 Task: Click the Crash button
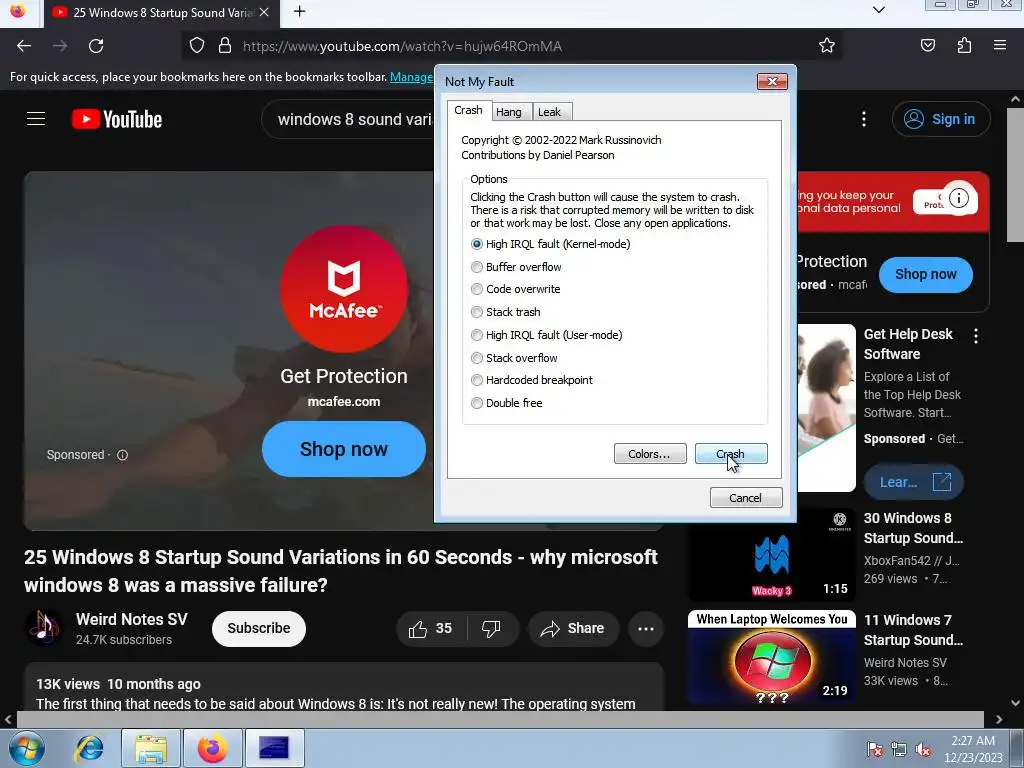(x=731, y=454)
